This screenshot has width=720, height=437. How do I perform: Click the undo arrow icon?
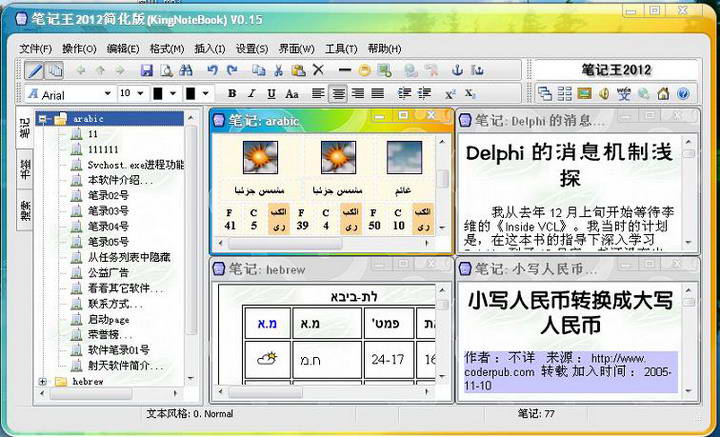point(212,70)
